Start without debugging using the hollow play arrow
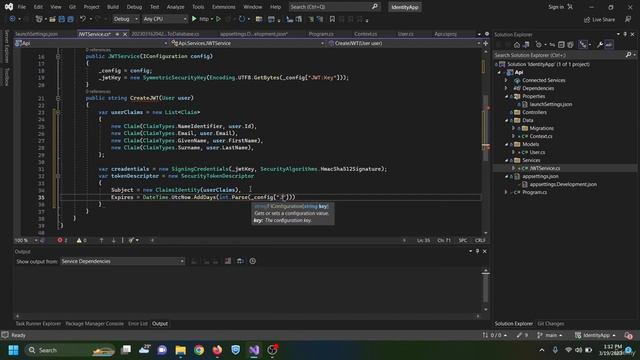This screenshot has width=640, height=360. click(x=218, y=19)
